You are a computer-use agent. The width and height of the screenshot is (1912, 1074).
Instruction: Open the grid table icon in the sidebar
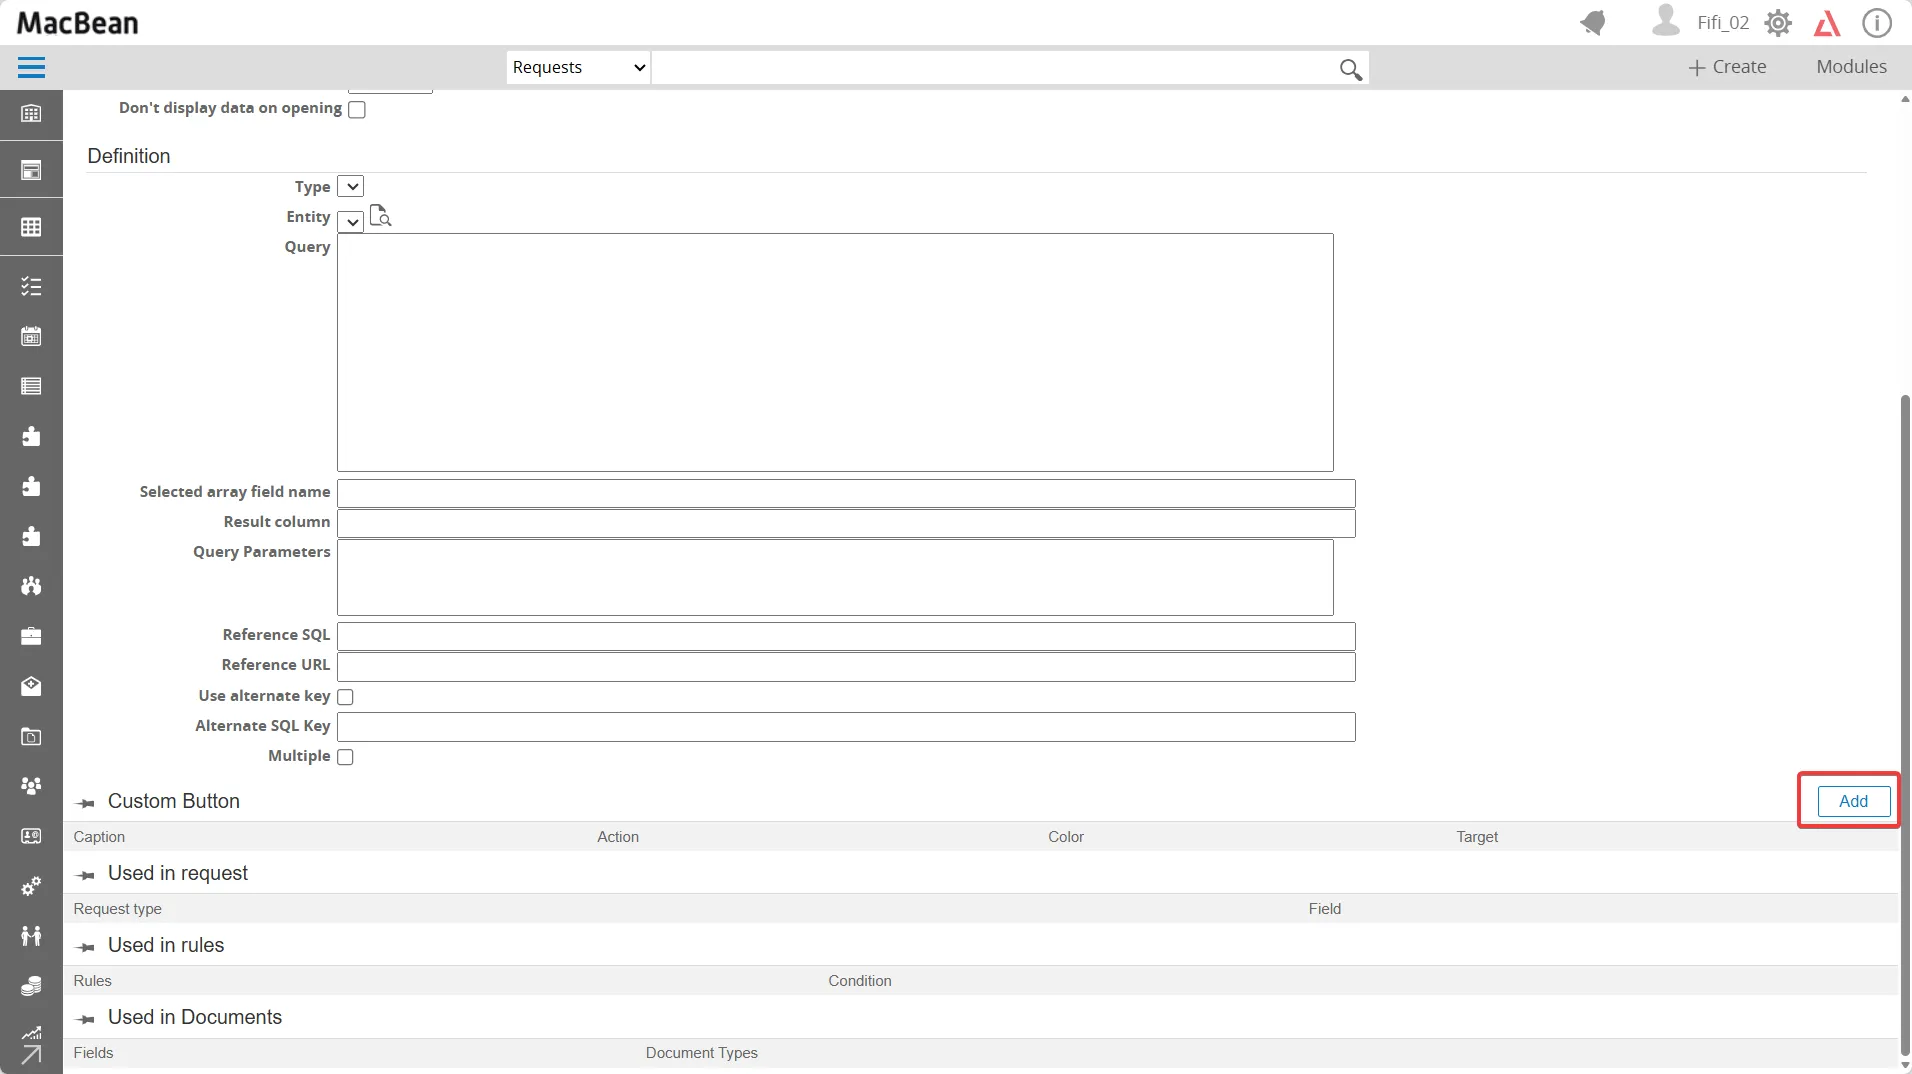pyautogui.click(x=31, y=228)
